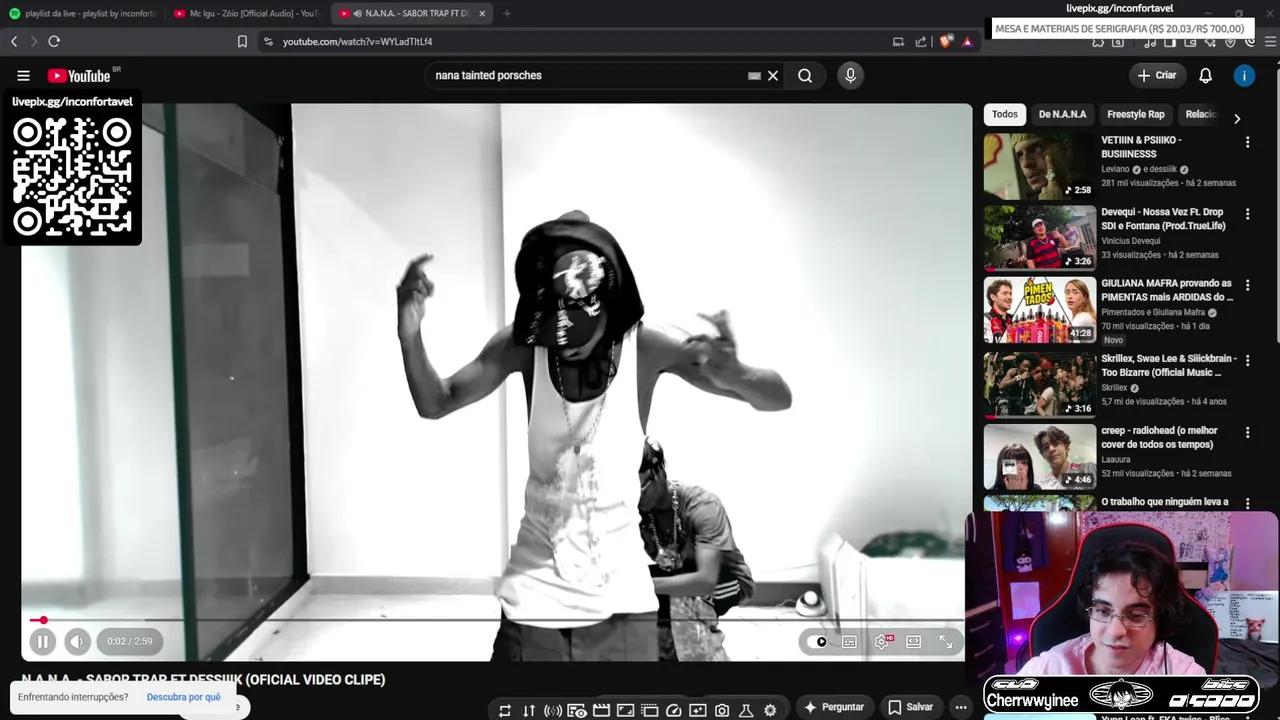Open the account avatar menu
The image size is (1280, 720).
point(1244,75)
